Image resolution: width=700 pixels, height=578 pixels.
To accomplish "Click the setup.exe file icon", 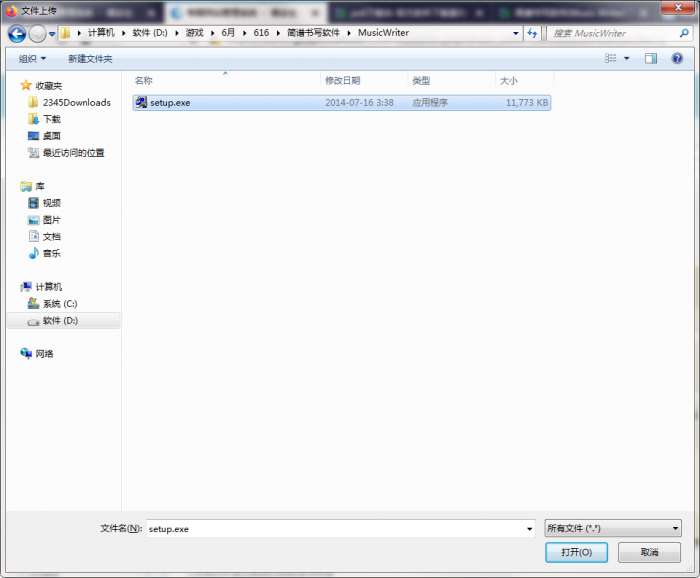I will coord(141,103).
